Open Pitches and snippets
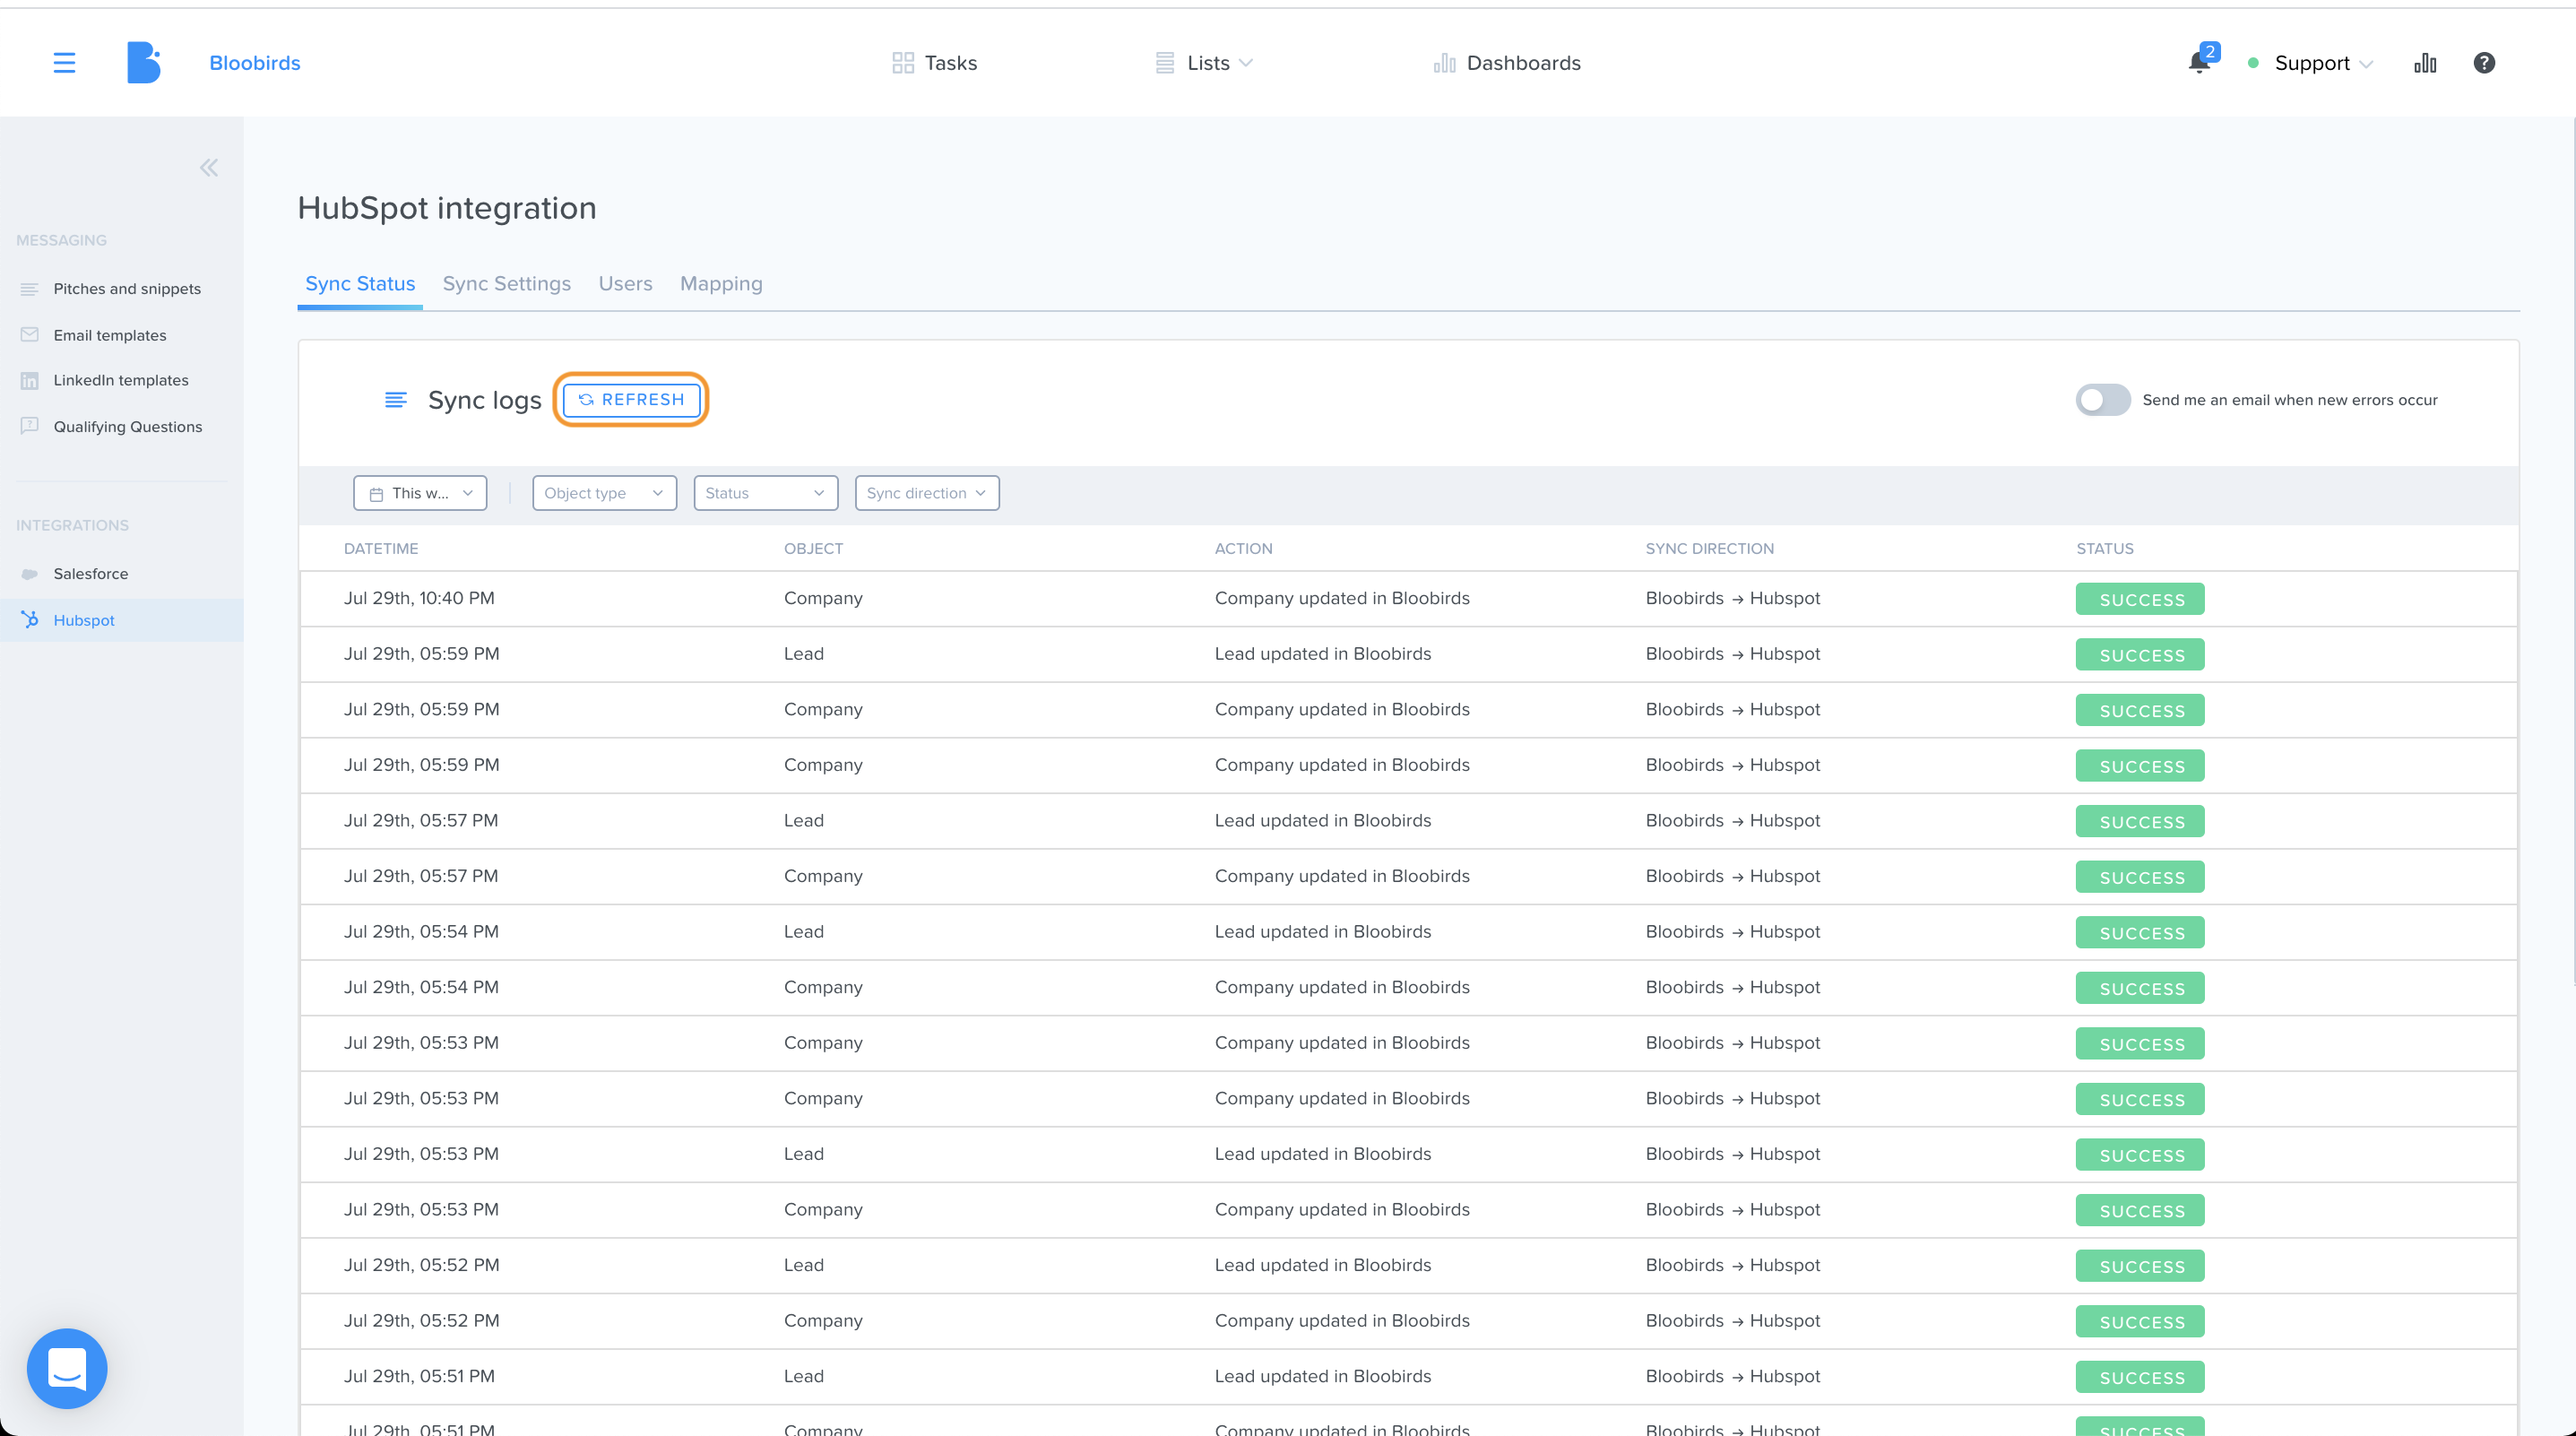The image size is (2576, 1436). coord(127,289)
